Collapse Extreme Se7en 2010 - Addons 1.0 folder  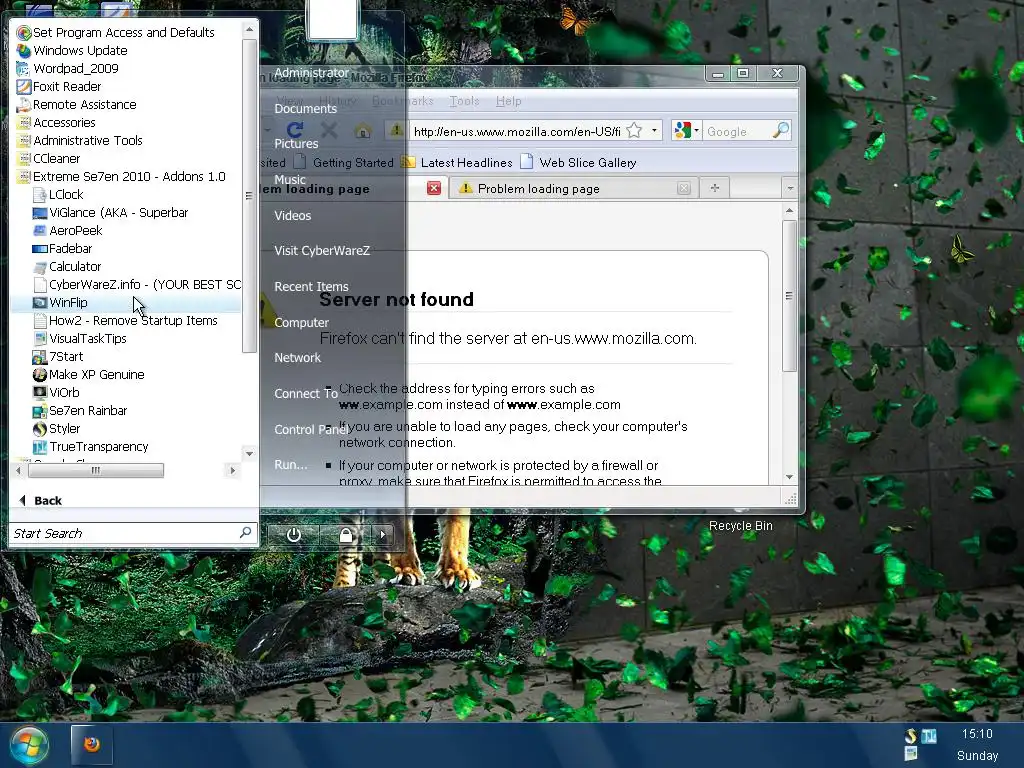tap(129, 176)
